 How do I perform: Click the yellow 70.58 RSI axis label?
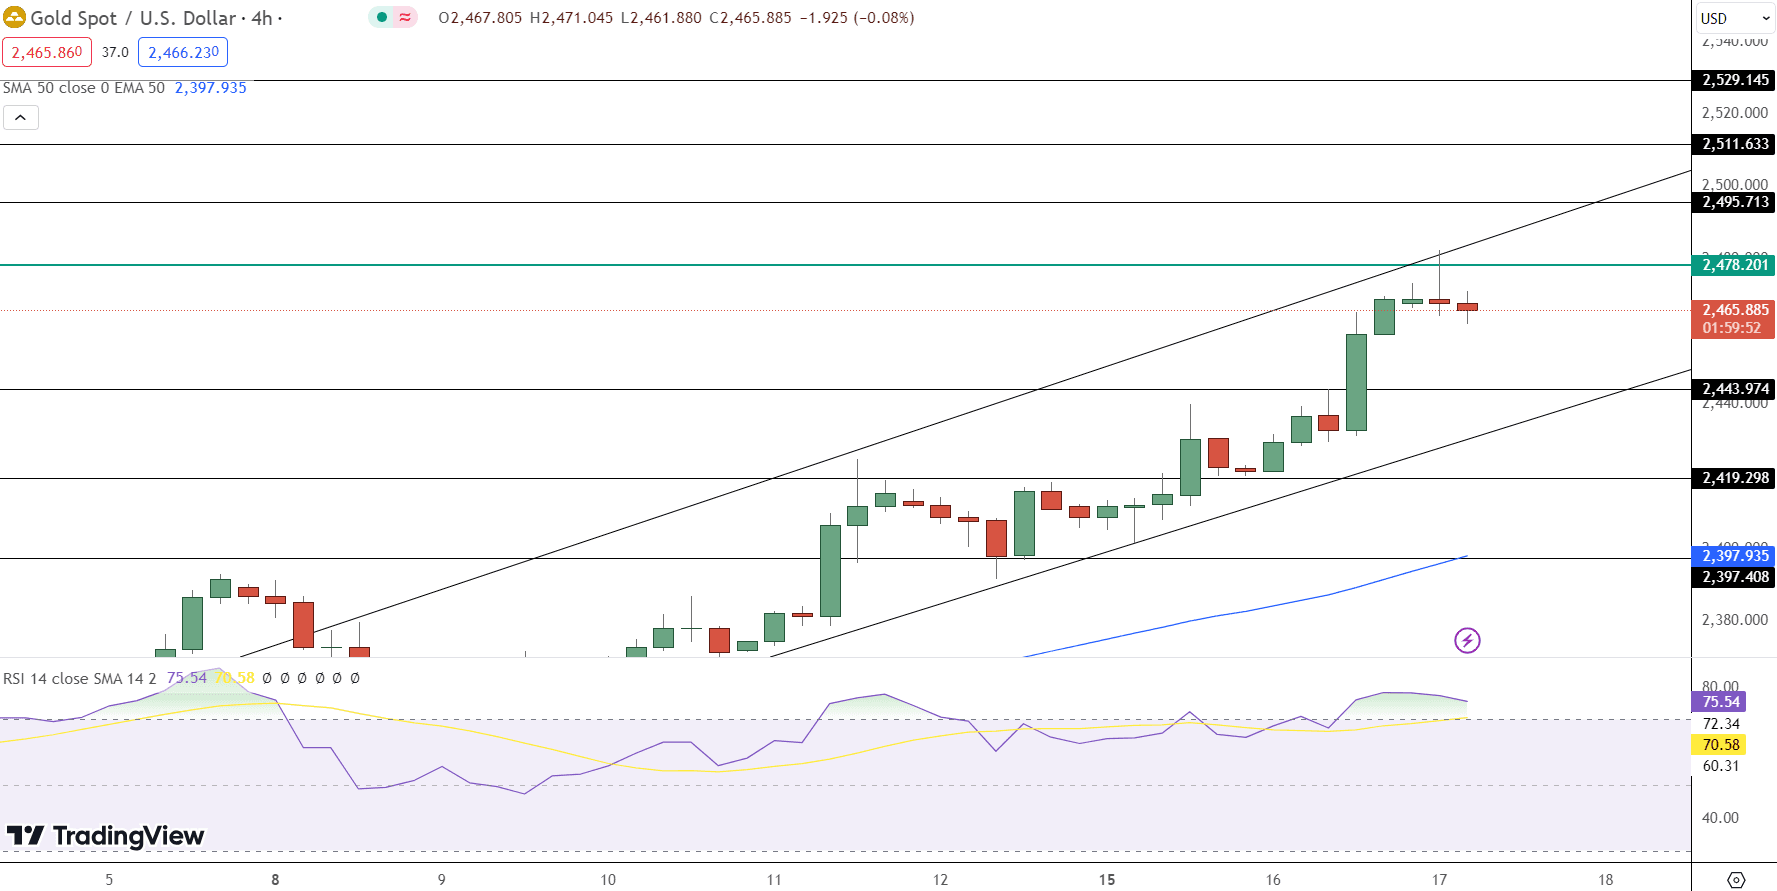click(x=1719, y=745)
